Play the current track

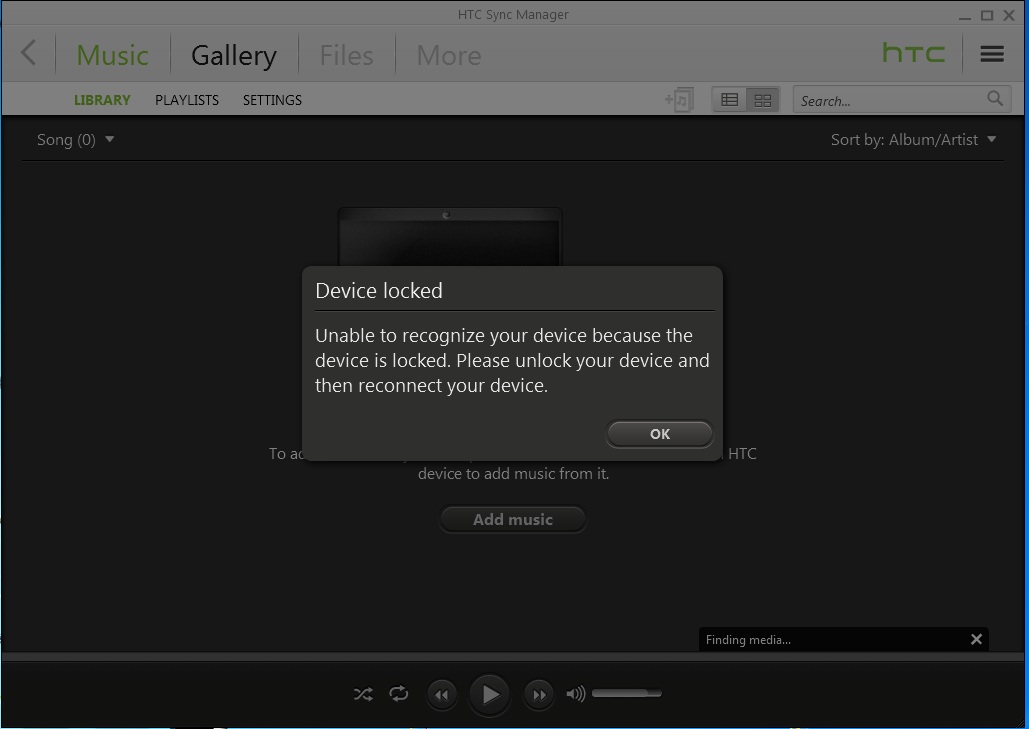[x=490, y=694]
